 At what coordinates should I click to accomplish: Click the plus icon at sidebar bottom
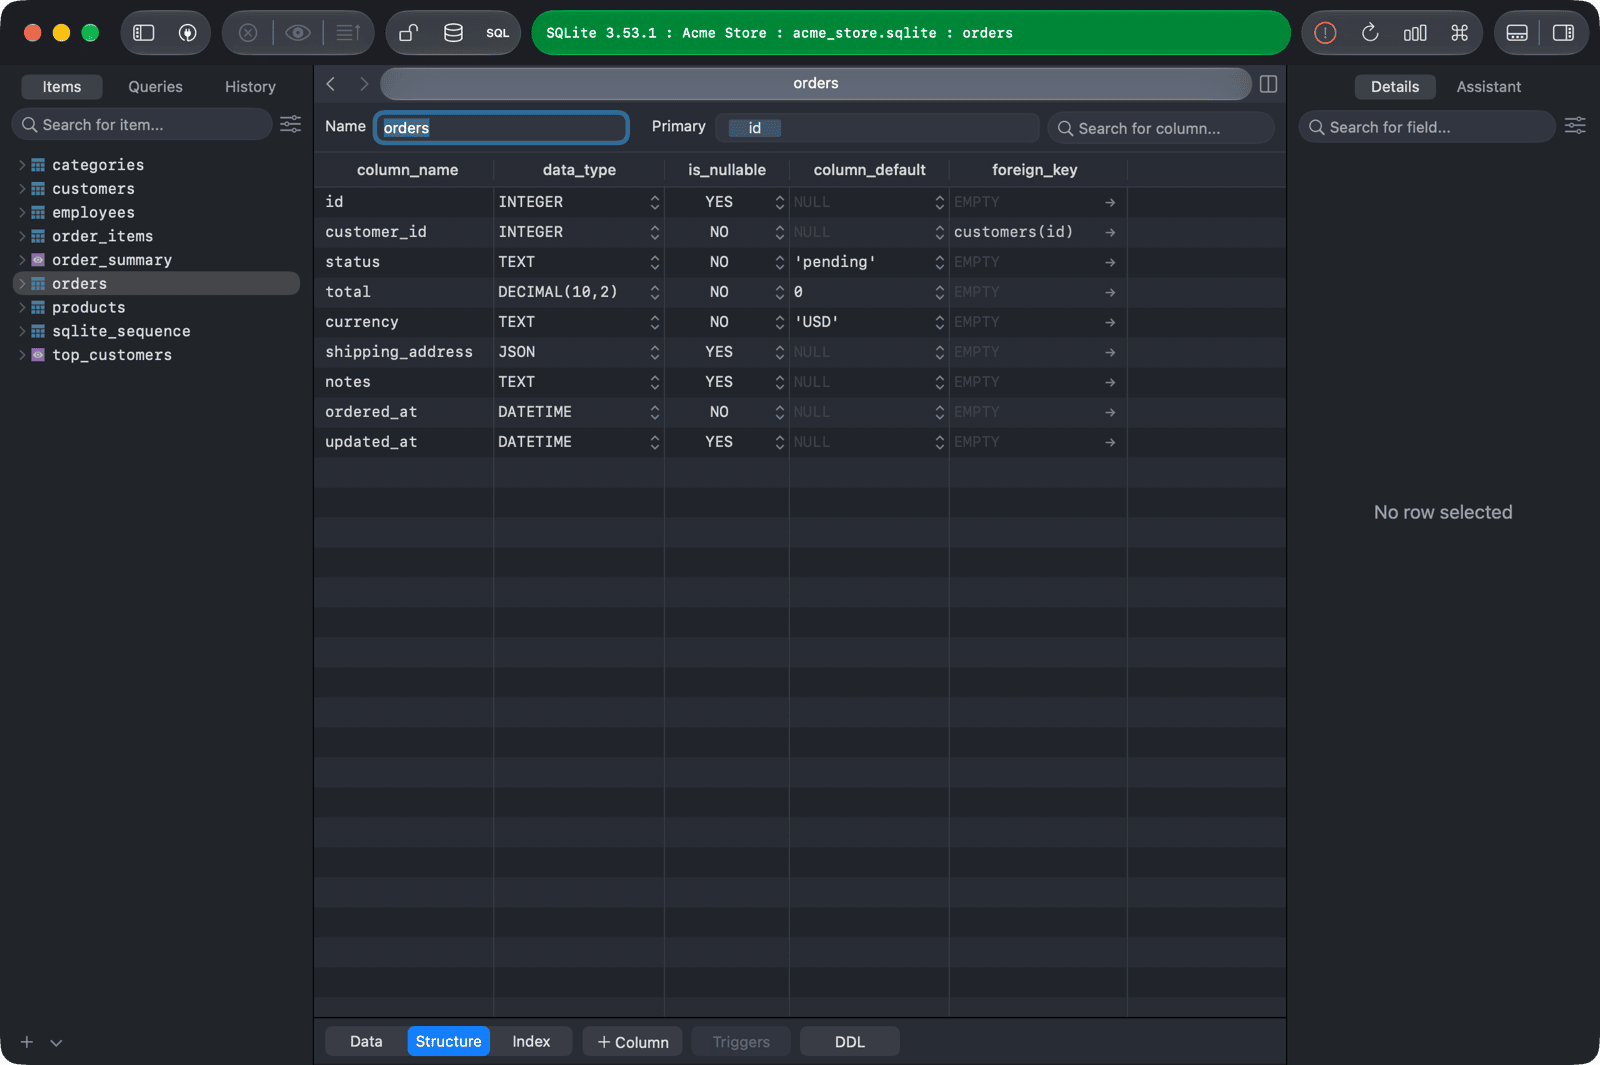27,1042
